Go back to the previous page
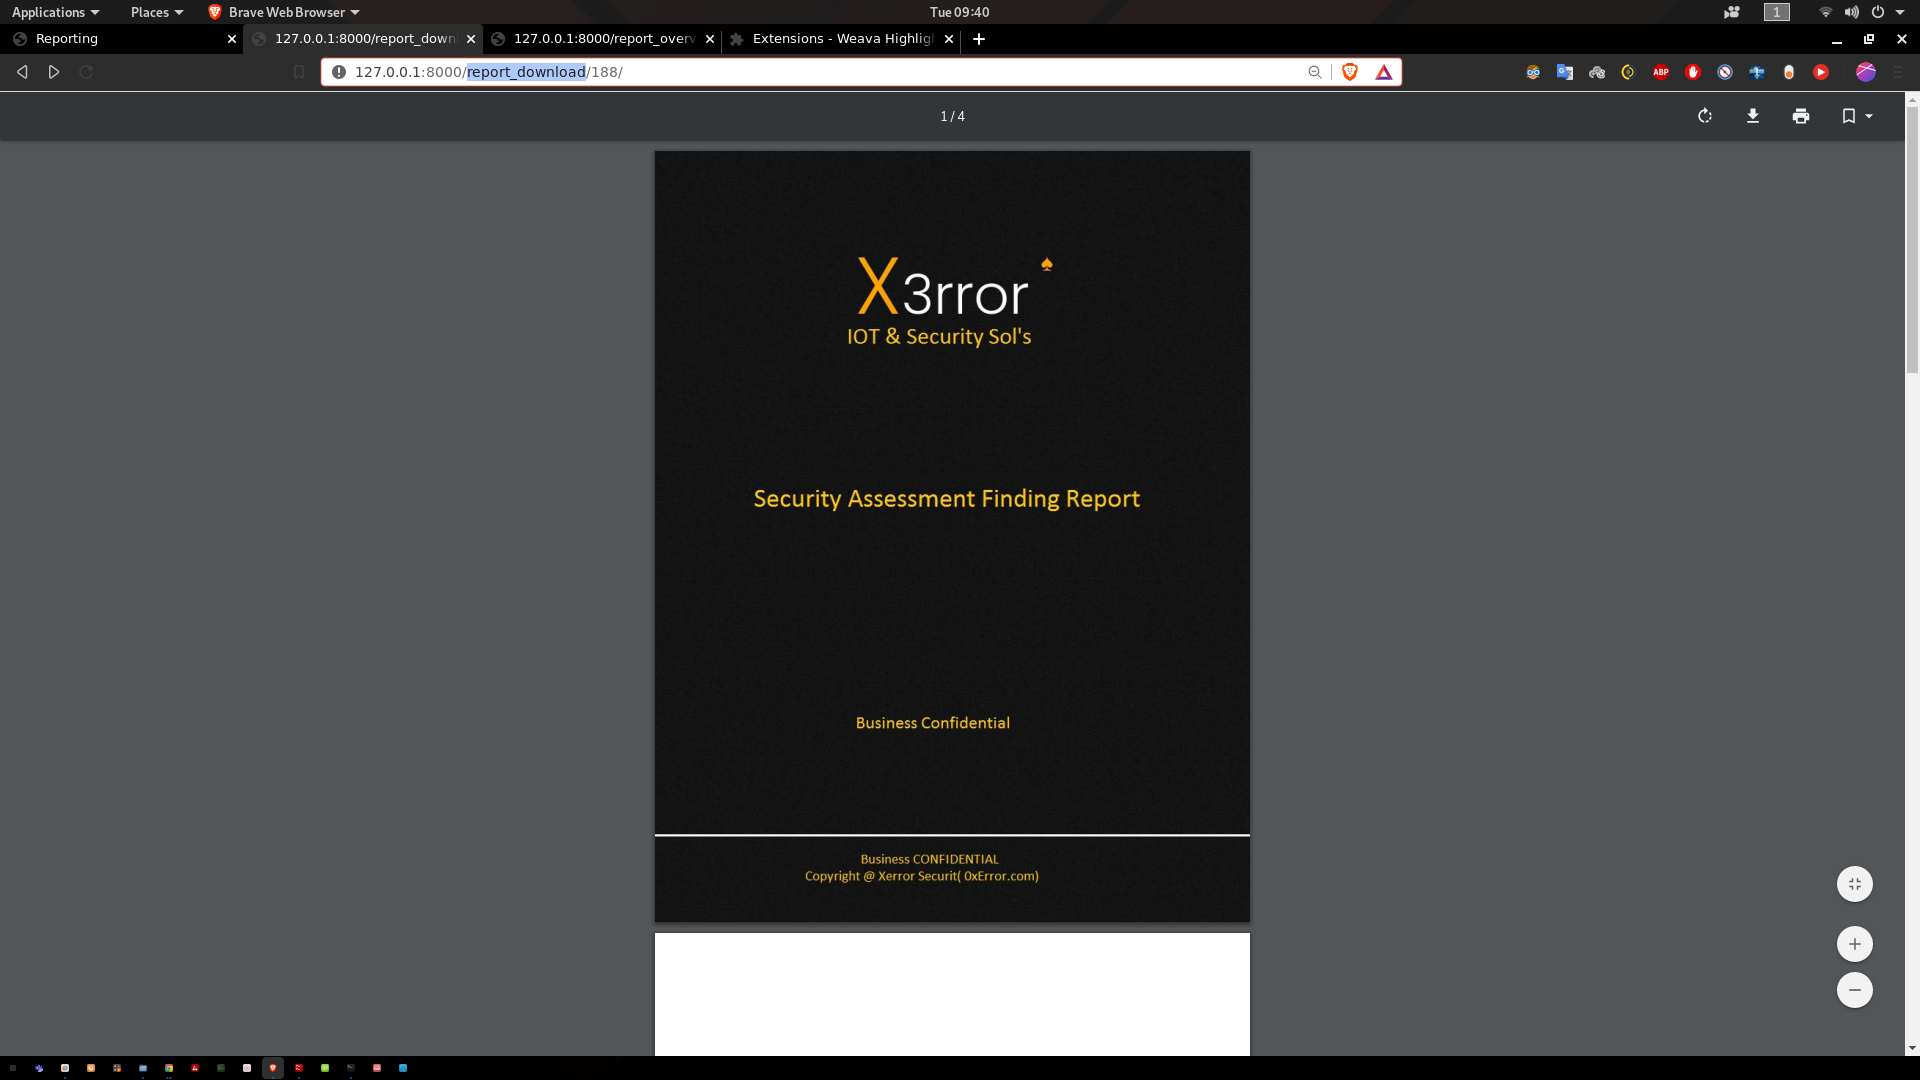 (22, 72)
